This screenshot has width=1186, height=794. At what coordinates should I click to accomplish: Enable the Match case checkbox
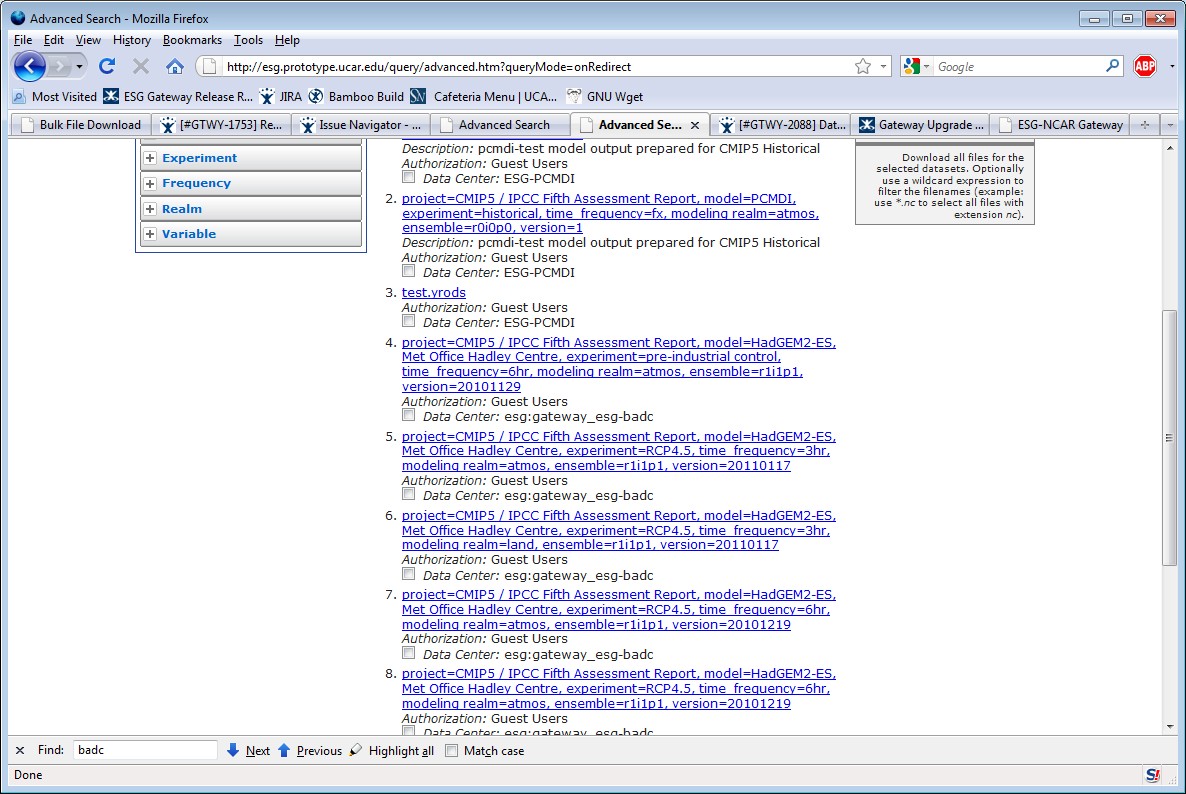tap(452, 751)
